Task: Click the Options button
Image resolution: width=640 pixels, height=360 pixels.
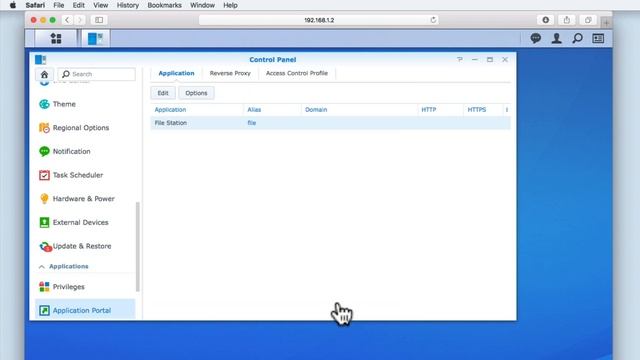Action: [x=196, y=93]
